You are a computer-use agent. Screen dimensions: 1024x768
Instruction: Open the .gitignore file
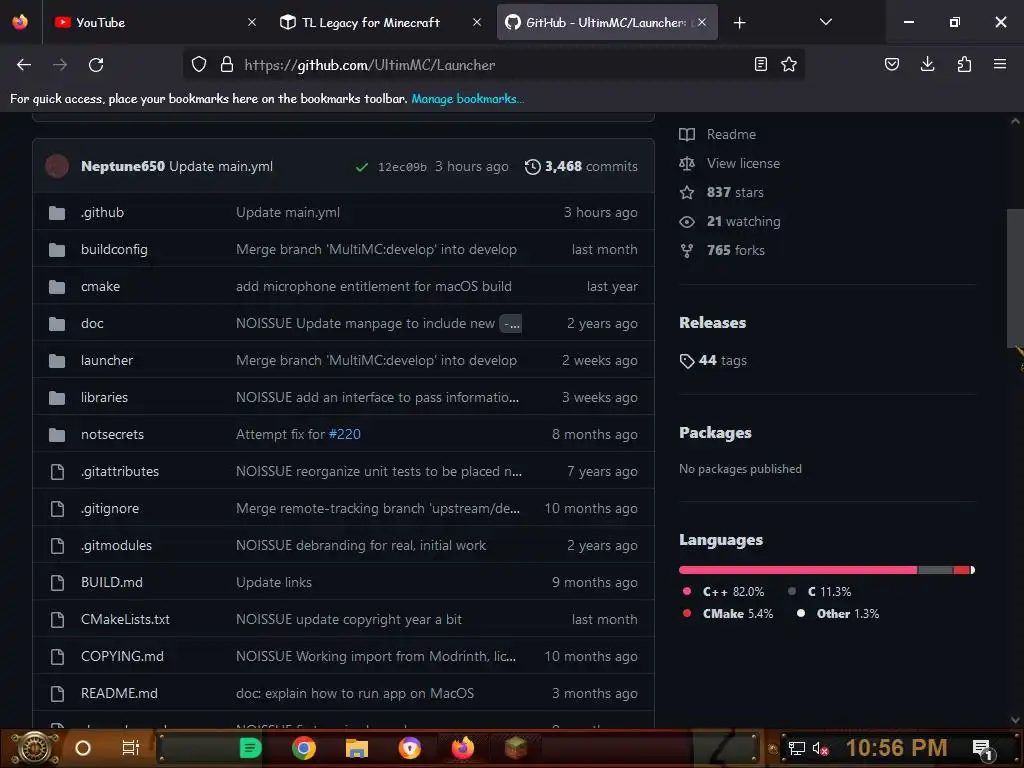tap(110, 508)
